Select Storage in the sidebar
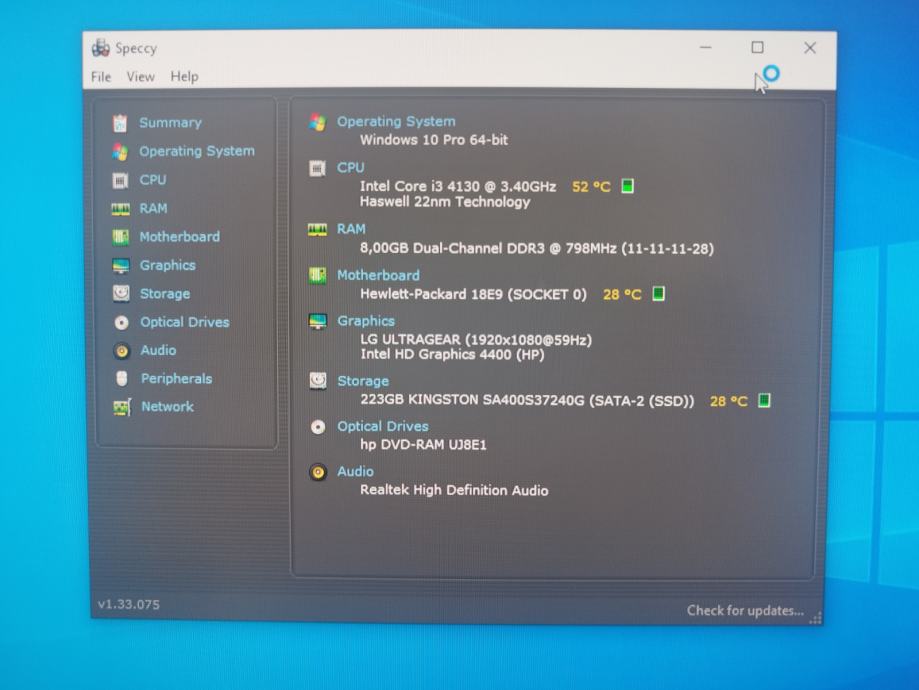Screen dimensions: 919x690 (165, 294)
